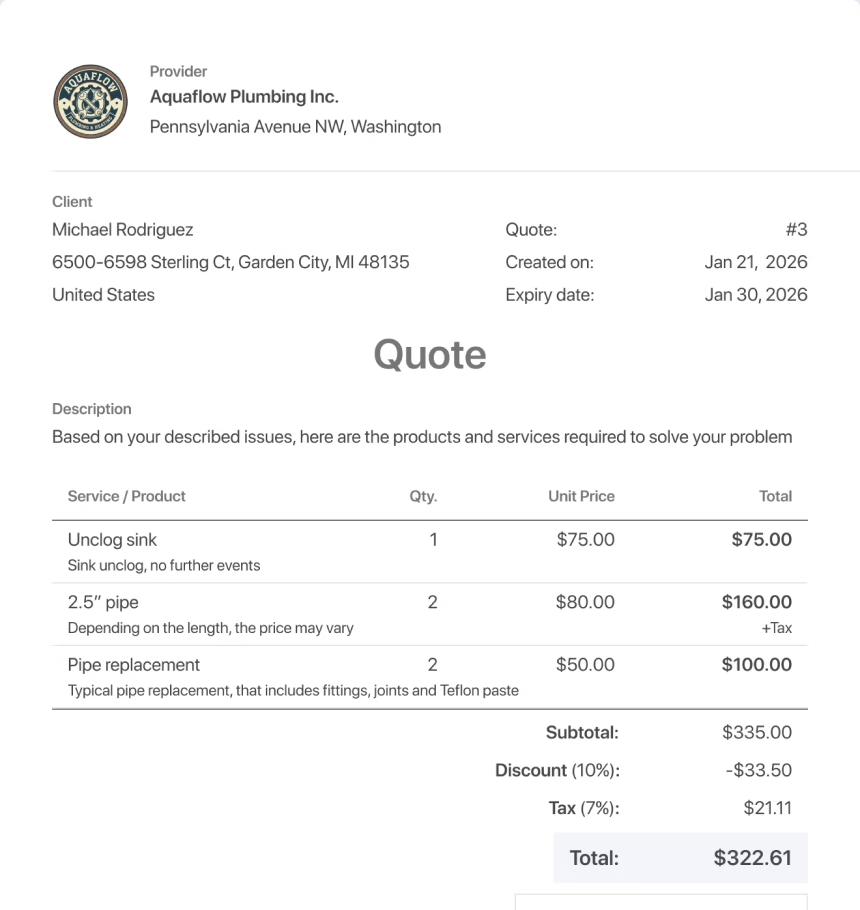The image size is (860, 910).
Task: Select the provider name Aquaflow Plumbing Inc.
Action: tap(244, 97)
